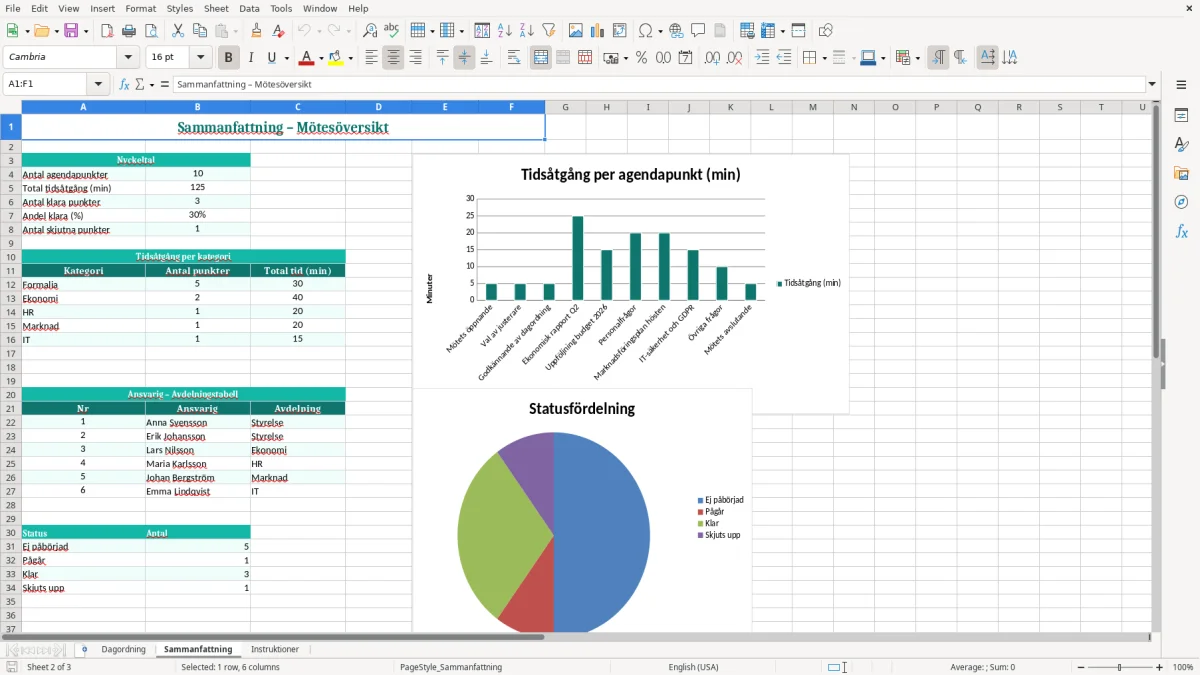The height and width of the screenshot is (675, 1200).
Task: Click the English (USA) language status field
Action: 694,667
